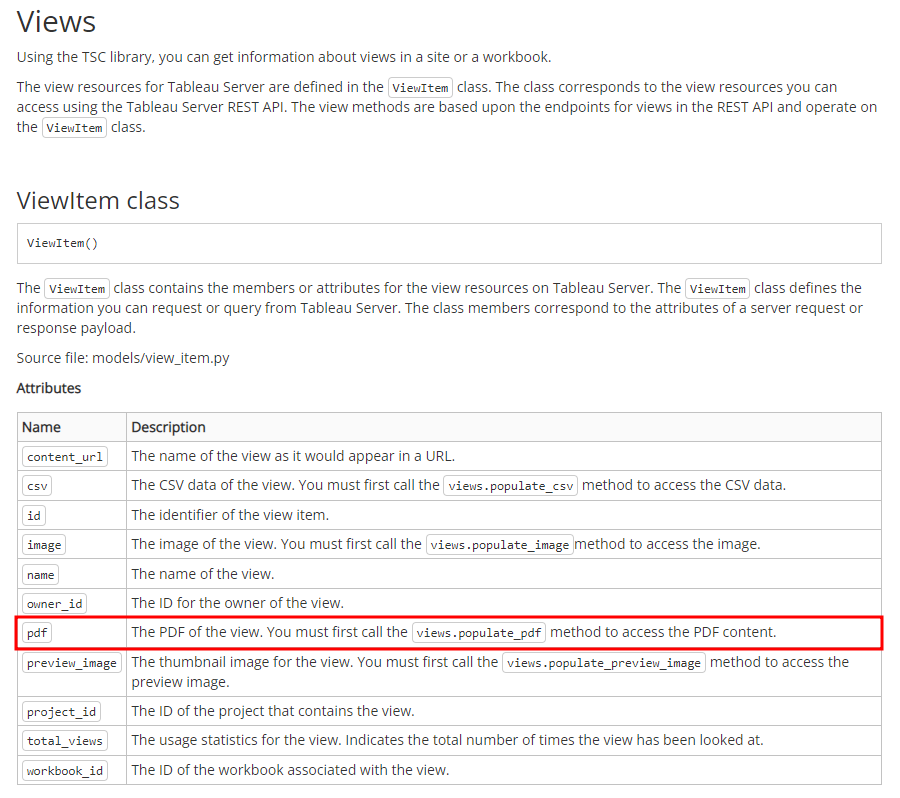Click the "ViewItem class" section heading
900x798 pixels.
coord(98,200)
